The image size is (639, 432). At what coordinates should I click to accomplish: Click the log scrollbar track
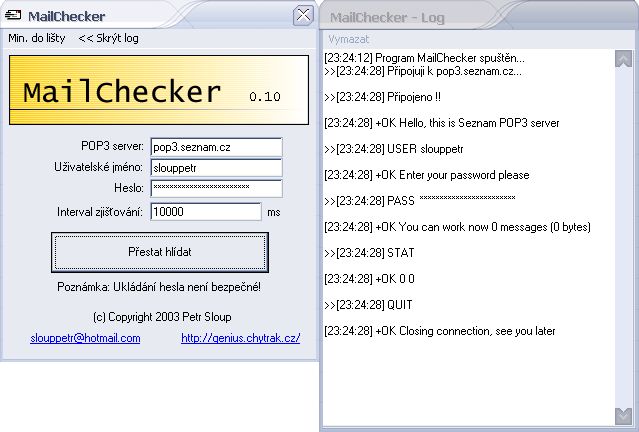pos(623,237)
